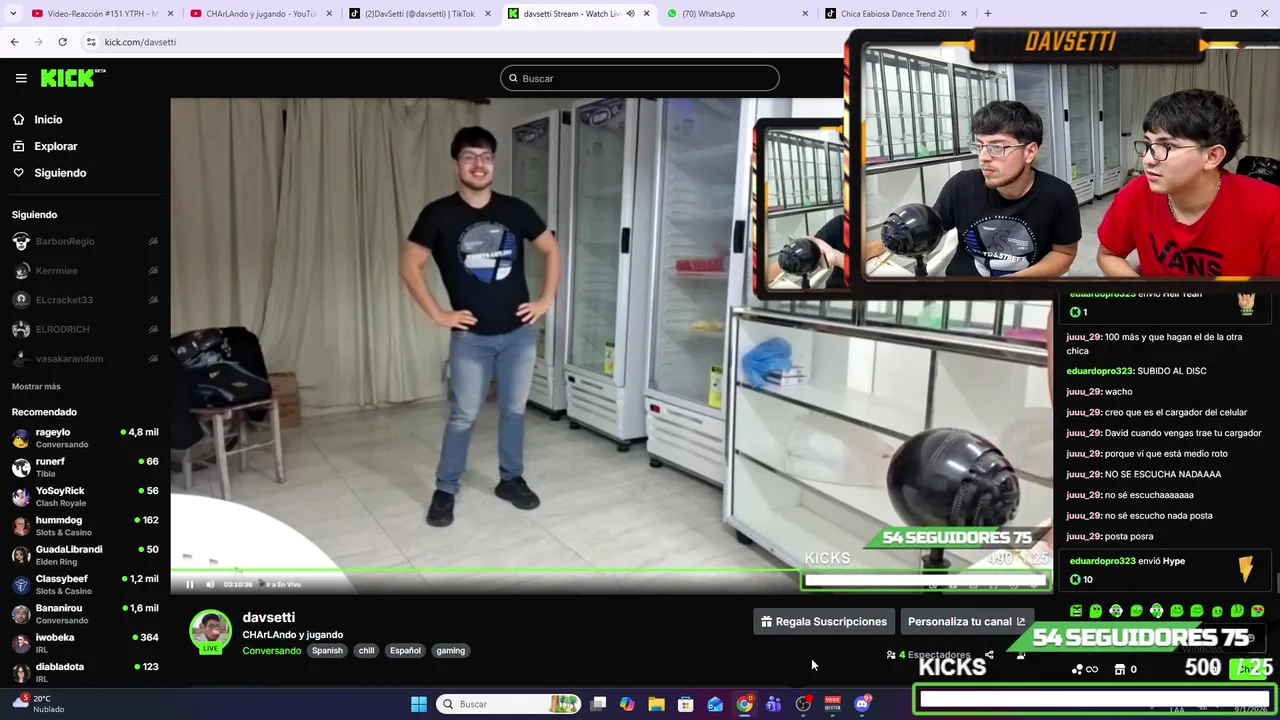Expand the 'Mostrar más' followed list

(36, 386)
